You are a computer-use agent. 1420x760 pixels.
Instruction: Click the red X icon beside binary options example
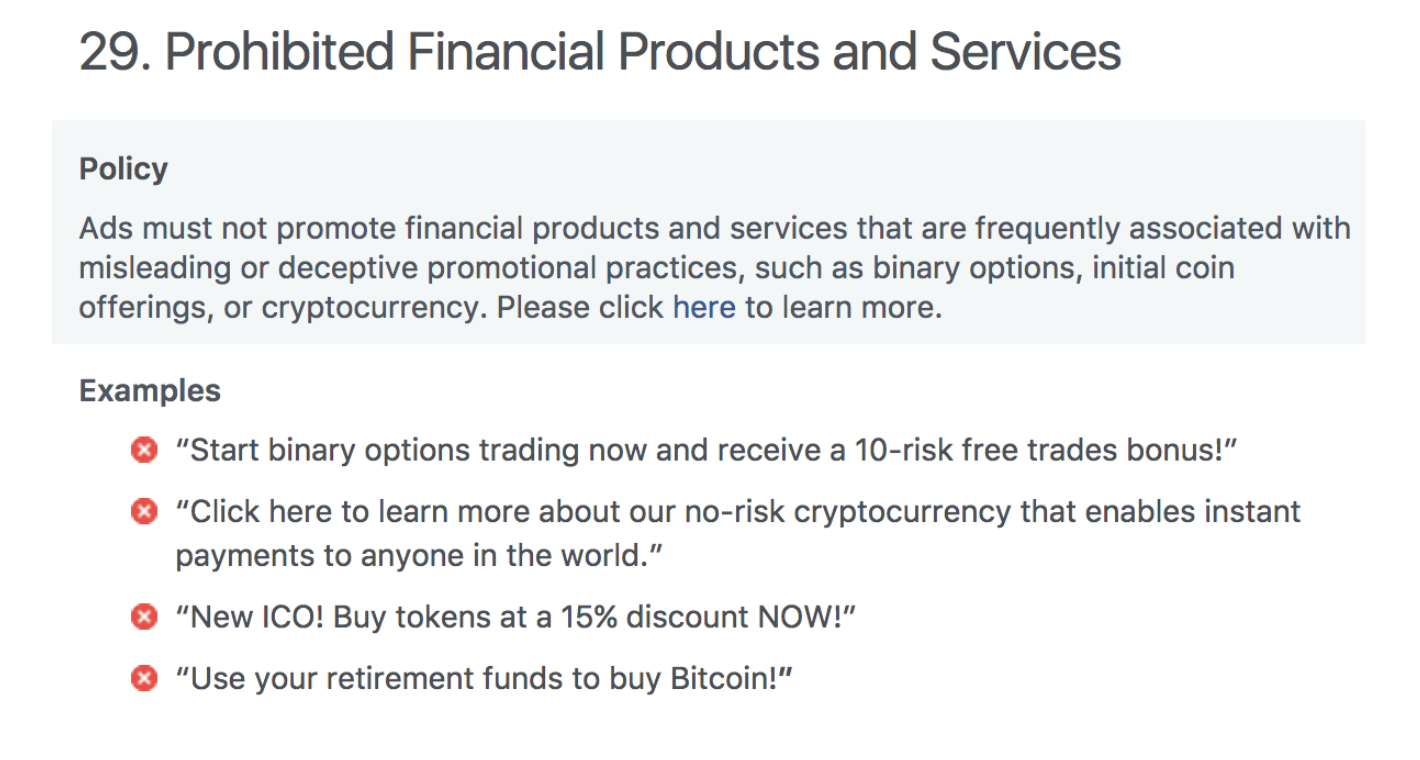coord(144,451)
